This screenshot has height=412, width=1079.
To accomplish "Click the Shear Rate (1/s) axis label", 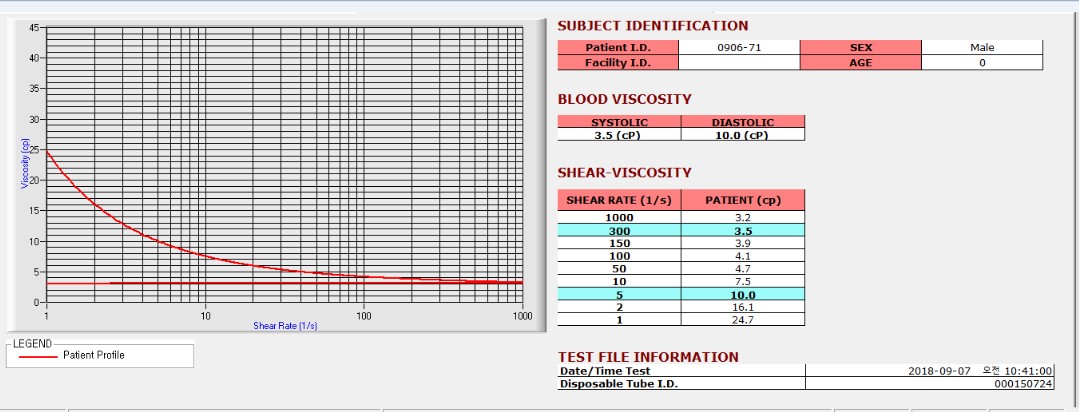I will (x=285, y=326).
